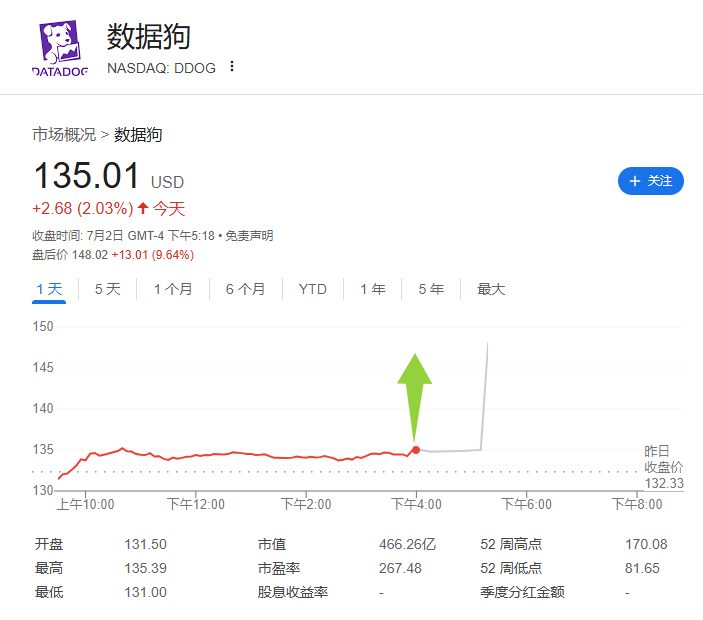Click the NASDAQ: DDOG ticker text

161,68
